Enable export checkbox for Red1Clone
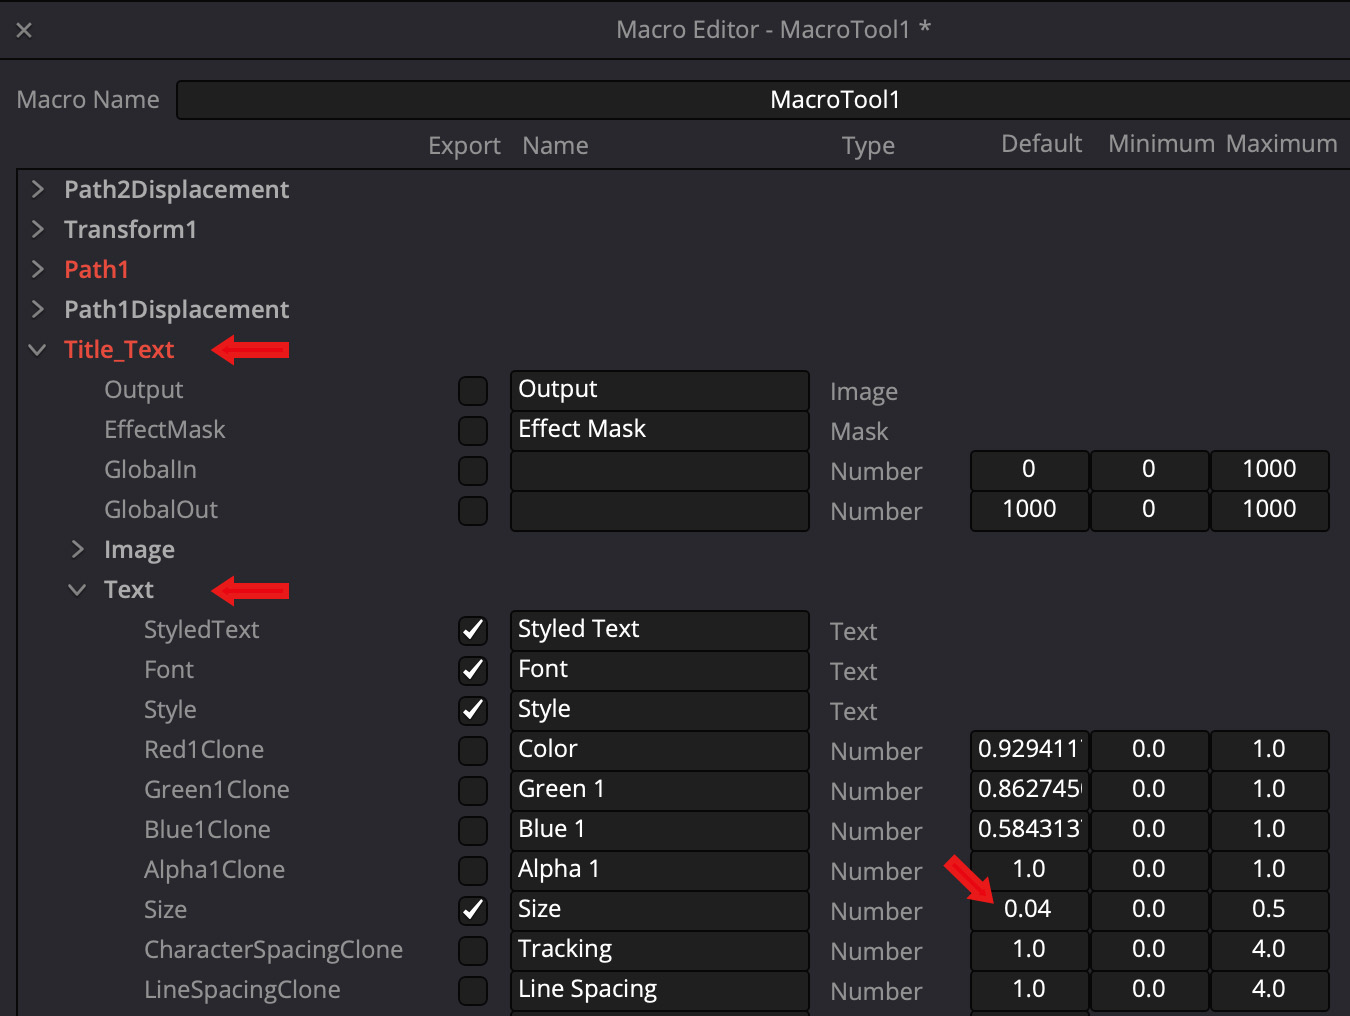 click(x=472, y=750)
